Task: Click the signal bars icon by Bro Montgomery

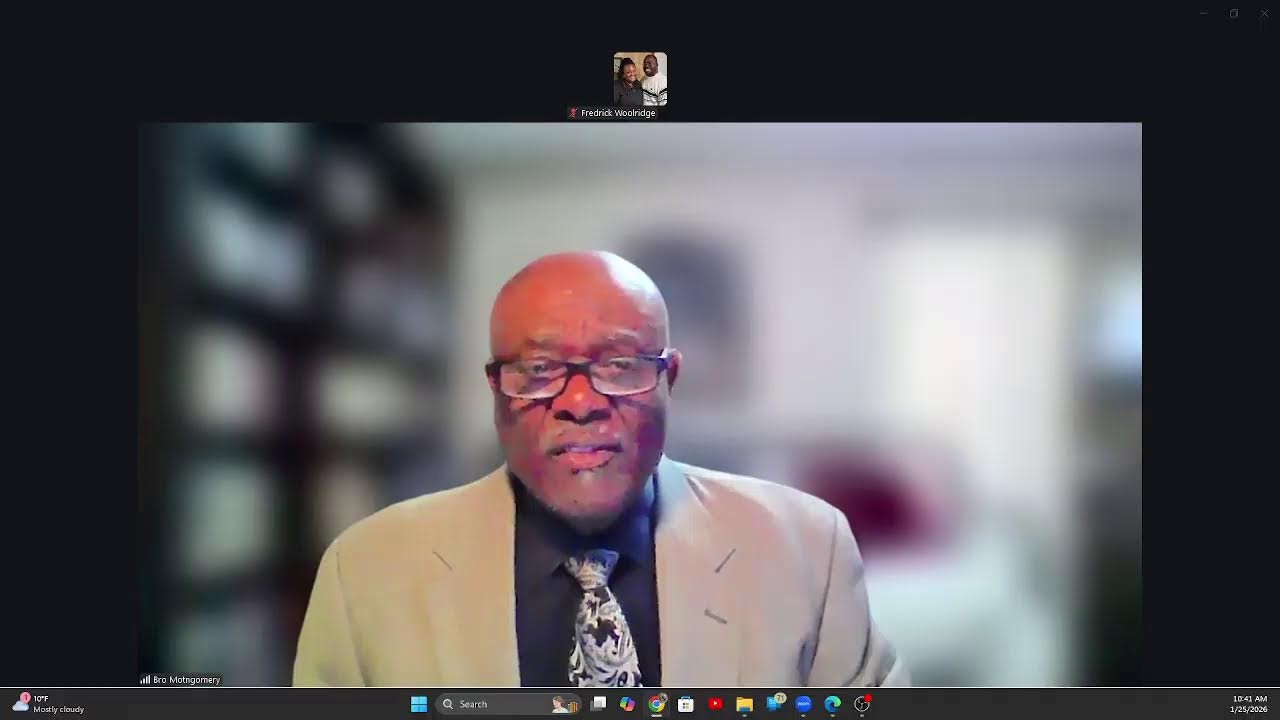Action: [145, 680]
